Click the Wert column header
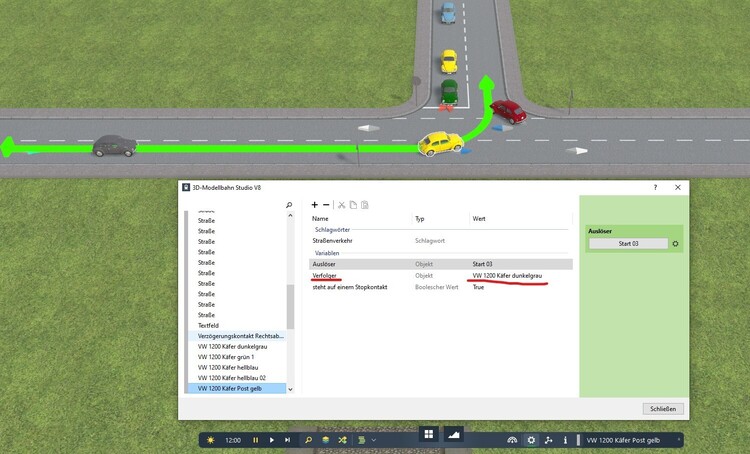Screen dimensions: 750x454 tap(479, 219)
